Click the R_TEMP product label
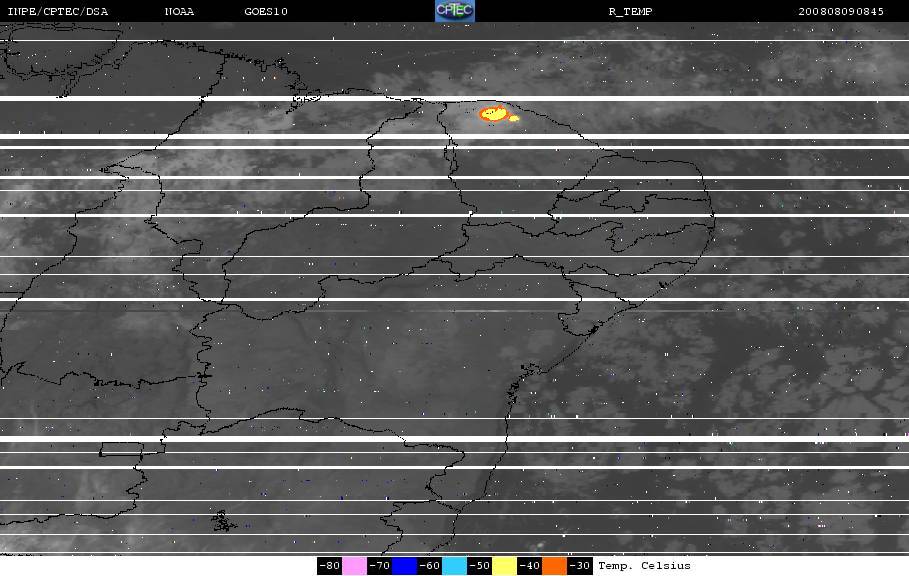909x576 pixels. click(630, 12)
